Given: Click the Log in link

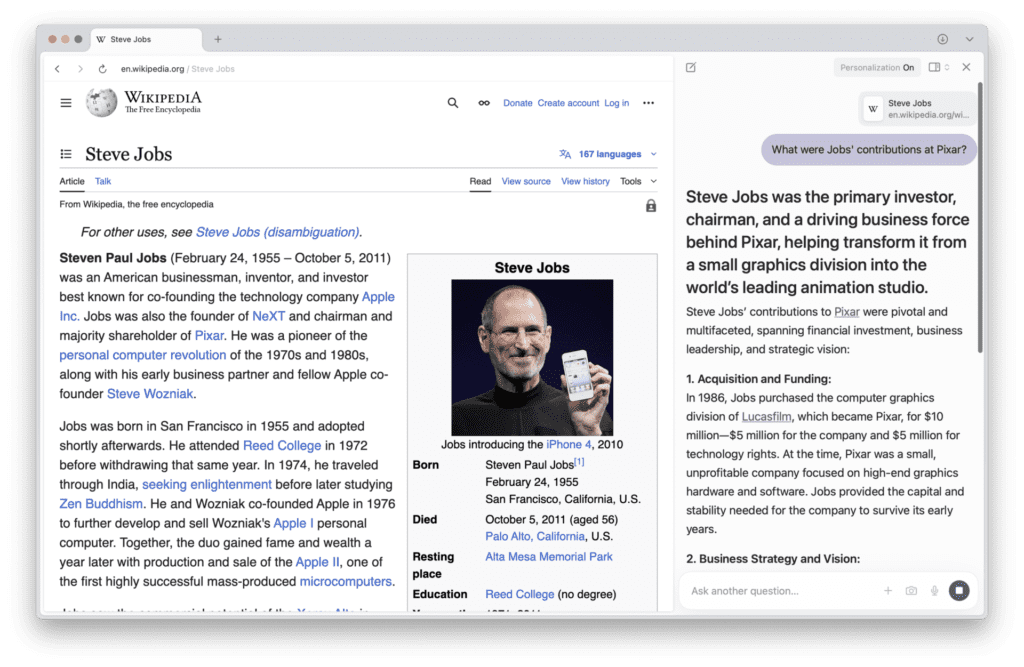Looking at the screenshot, I should (616, 103).
